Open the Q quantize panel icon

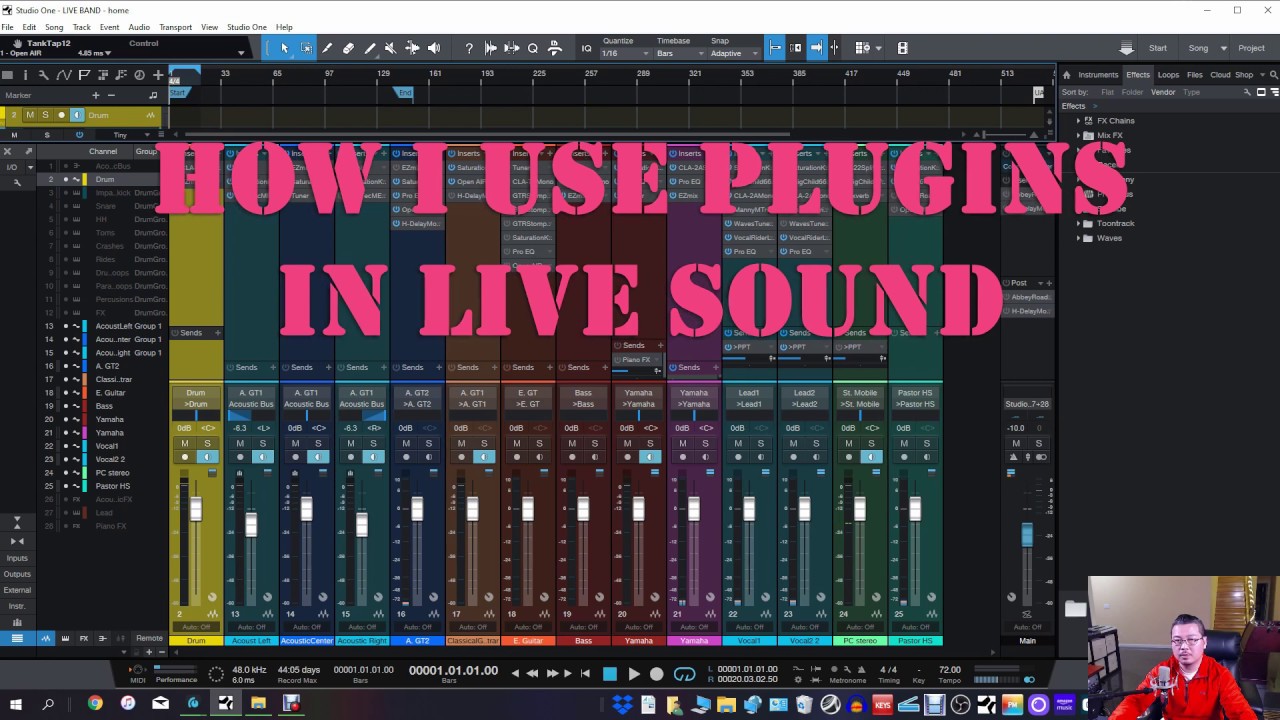(533, 48)
